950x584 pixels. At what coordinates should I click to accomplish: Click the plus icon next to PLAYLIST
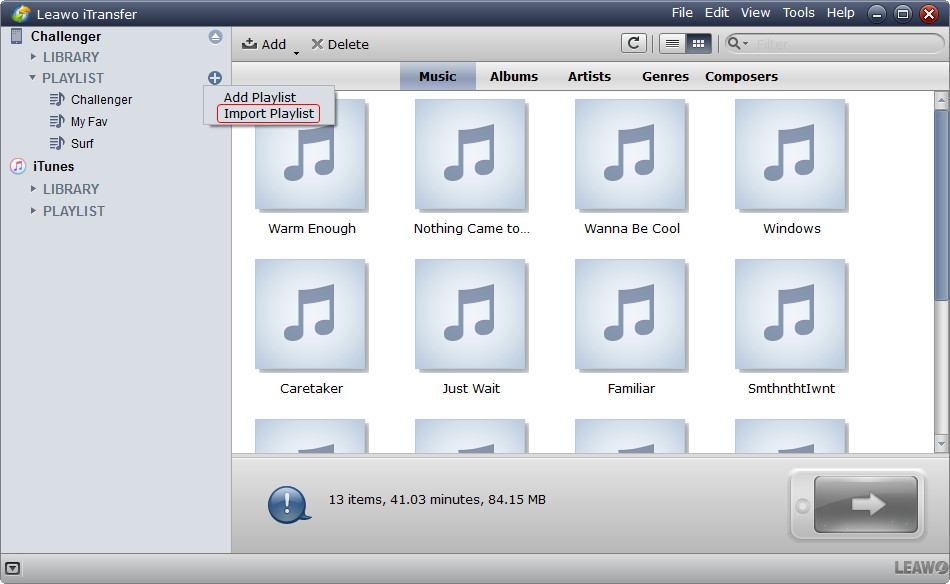214,78
